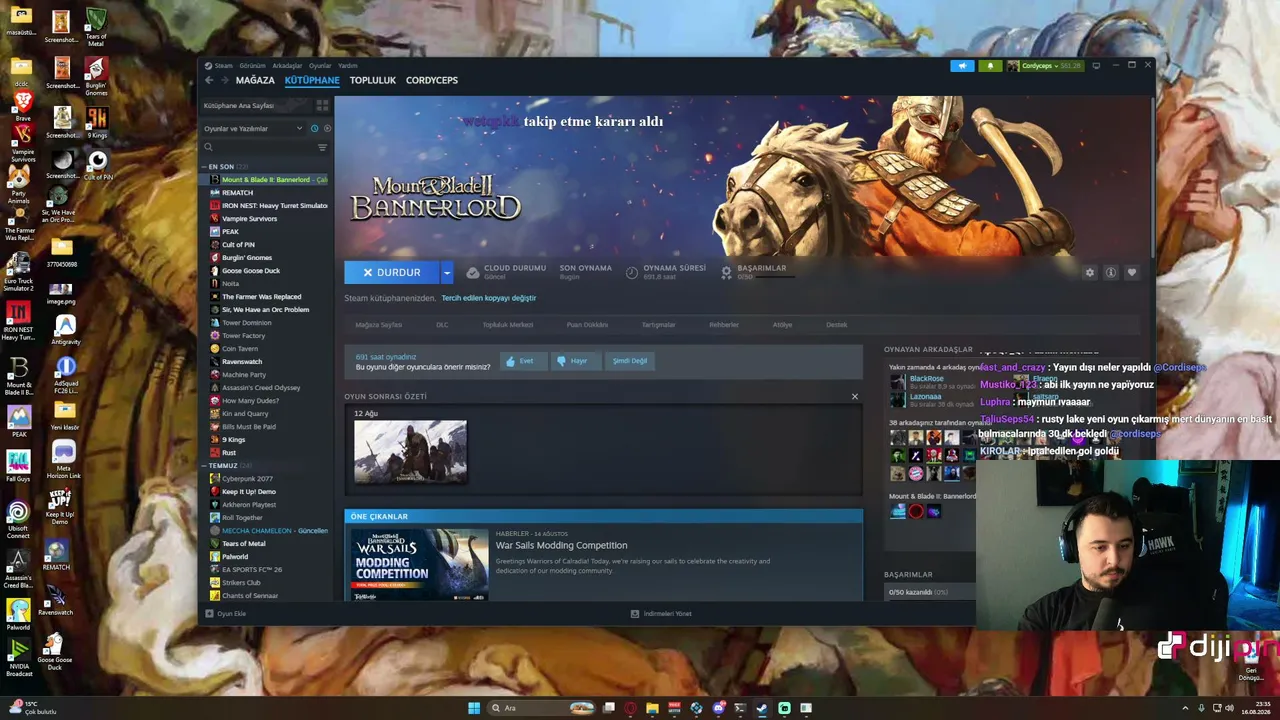Select the KÜTÜPHANE tab
This screenshot has height=720, width=1280.
pos(312,80)
